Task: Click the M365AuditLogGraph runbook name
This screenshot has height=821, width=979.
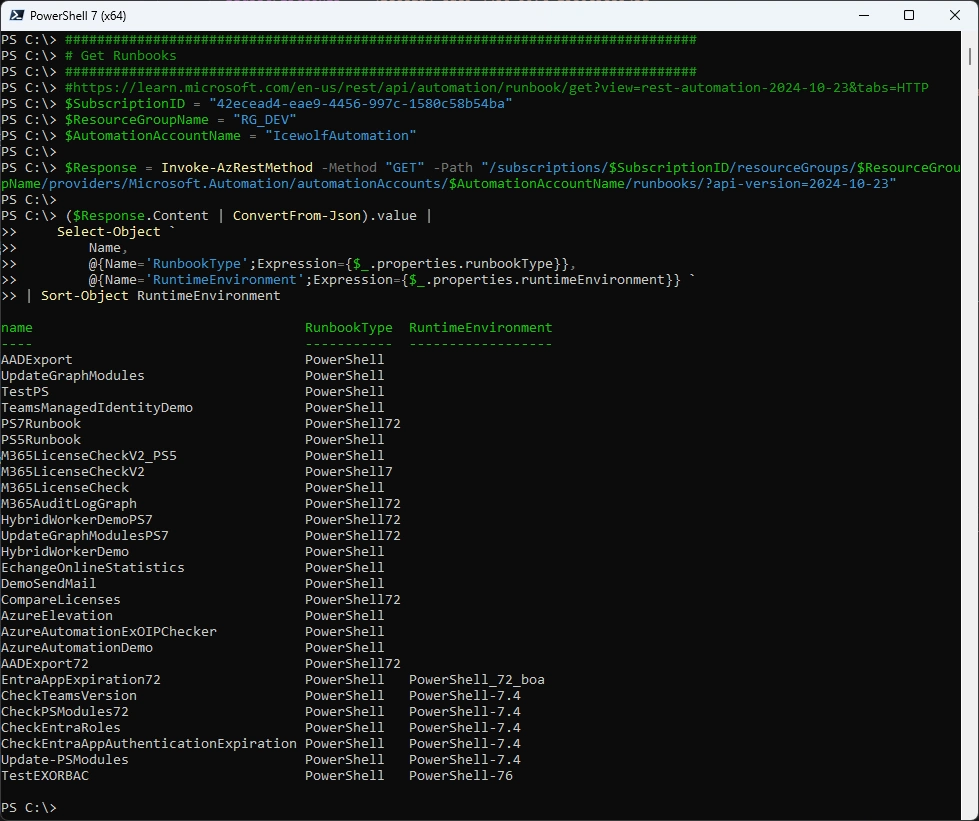Action: tap(69, 504)
